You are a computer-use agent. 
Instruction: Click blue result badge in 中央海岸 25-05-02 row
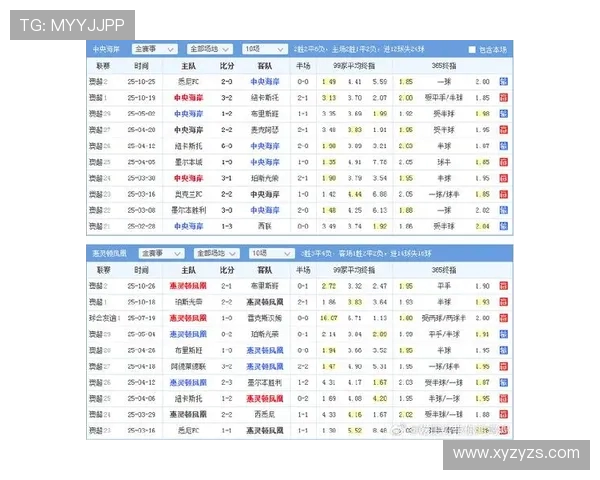coord(504,114)
